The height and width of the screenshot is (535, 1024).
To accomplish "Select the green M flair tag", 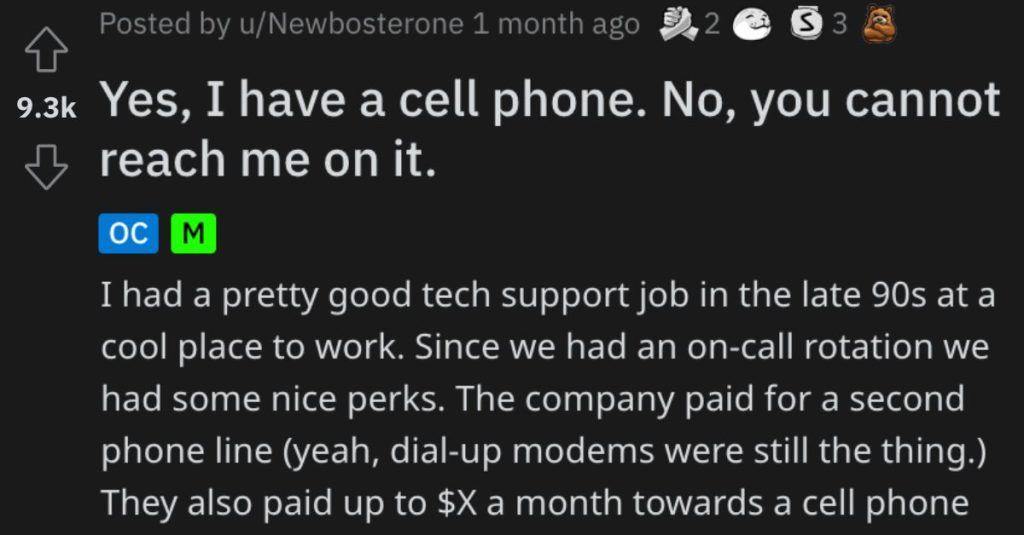I will coord(193,233).
